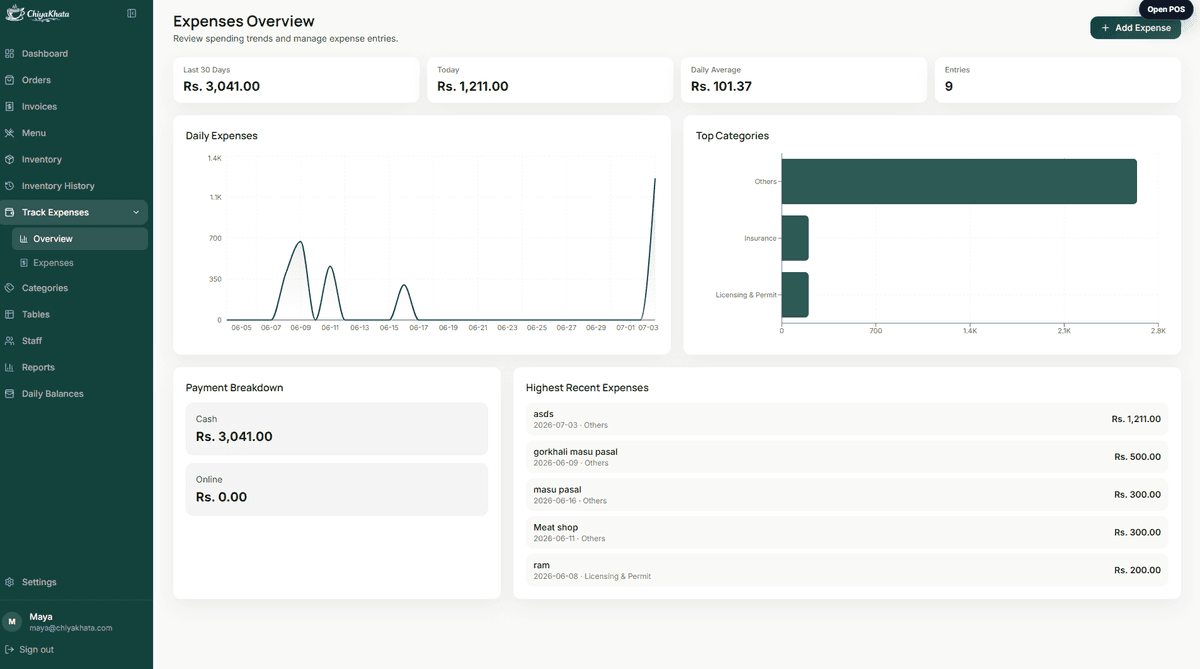Click the Reports chart icon
Screen dimensions: 1200x669
[10, 367]
